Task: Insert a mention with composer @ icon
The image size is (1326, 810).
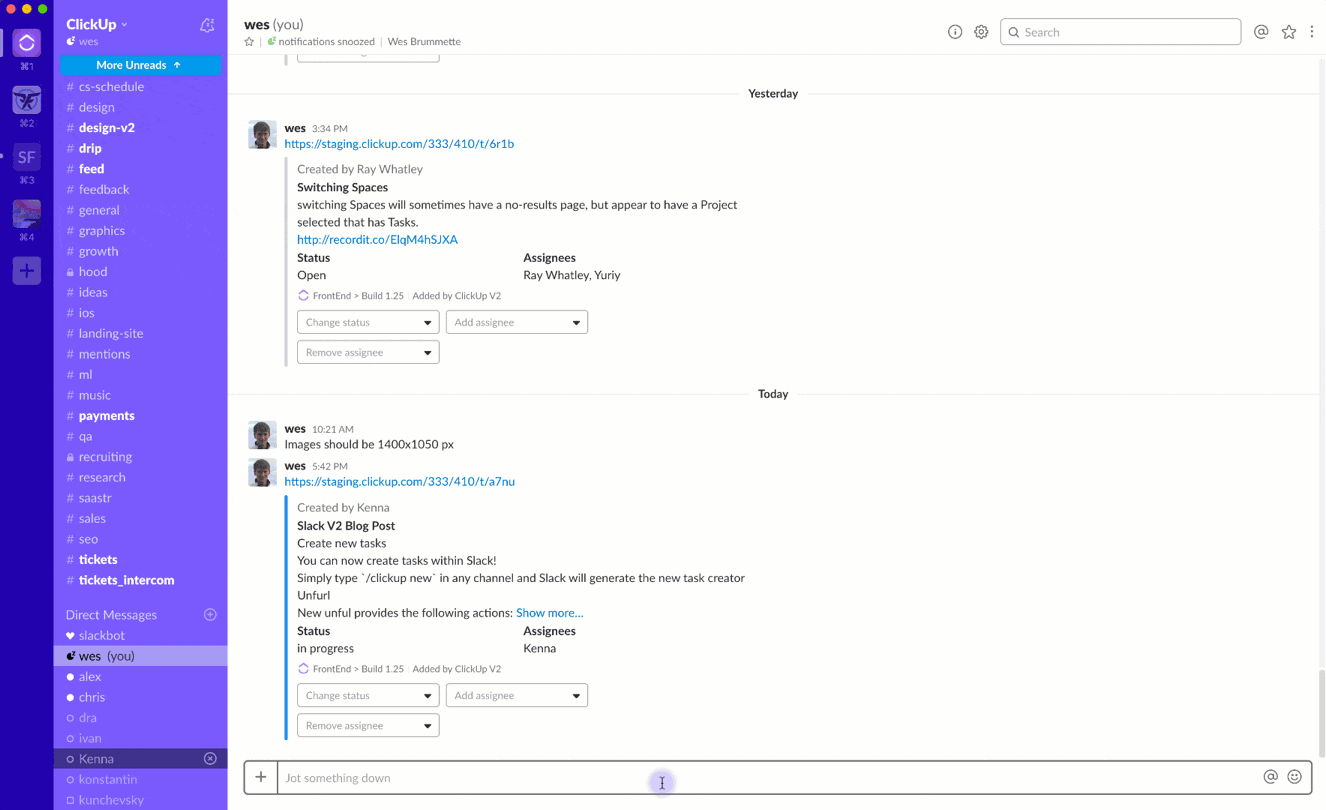Action: pyautogui.click(x=1271, y=777)
